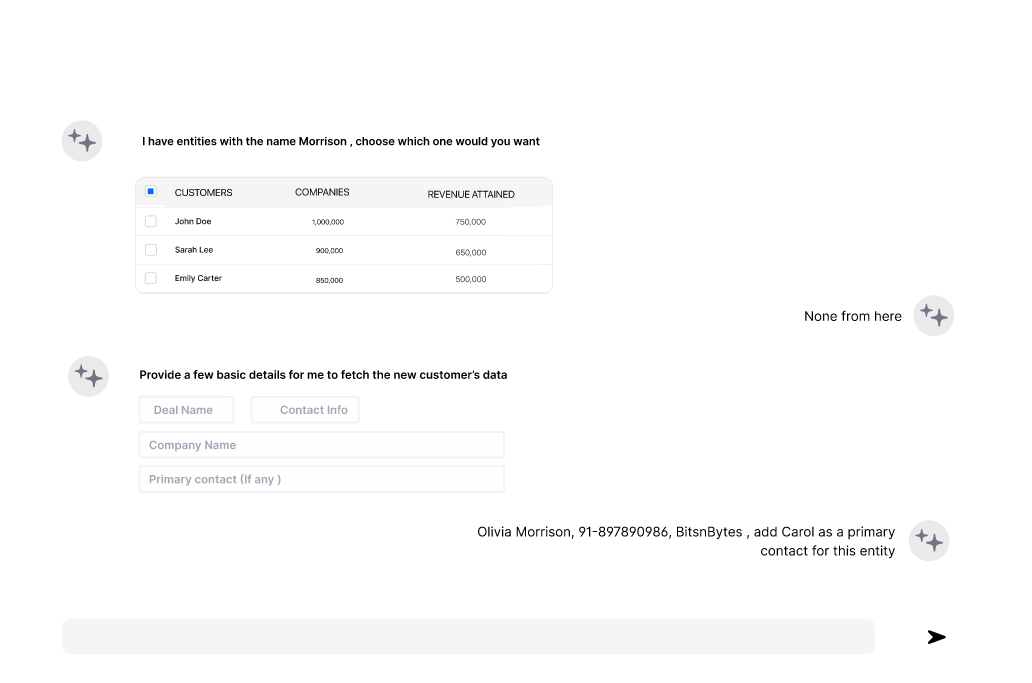Click 'Provide a few basic details' message text
1032x683 pixels.
pos(323,375)
